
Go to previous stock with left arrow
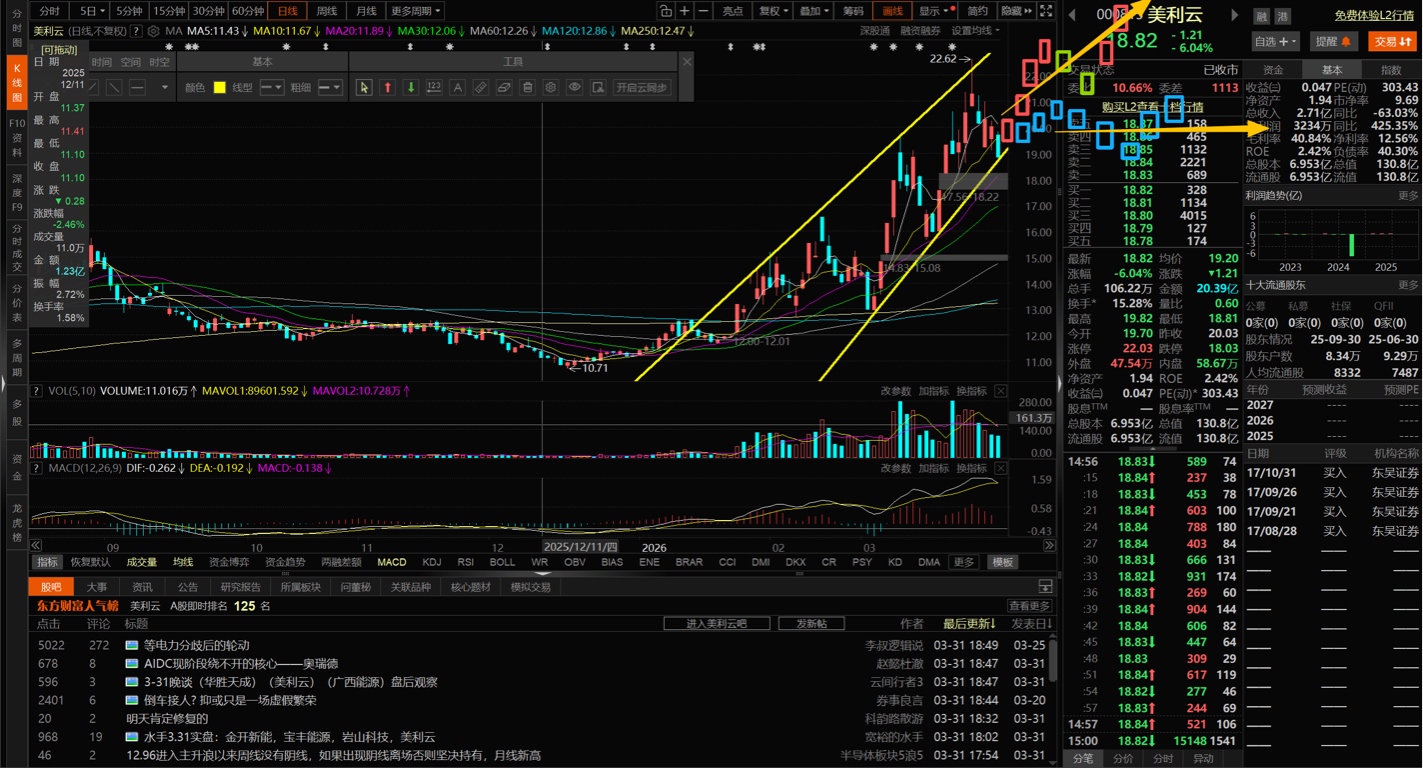coord(1072,15)
